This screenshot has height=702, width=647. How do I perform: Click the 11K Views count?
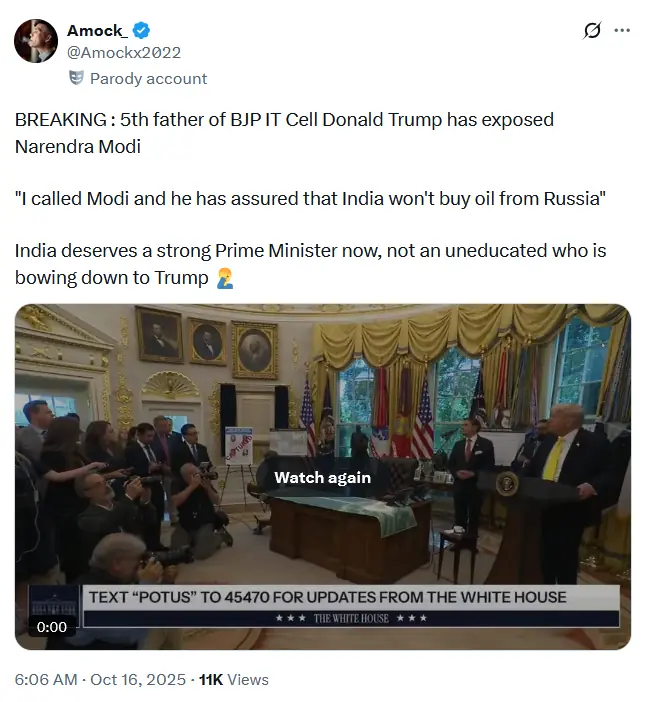click(234, 679)
